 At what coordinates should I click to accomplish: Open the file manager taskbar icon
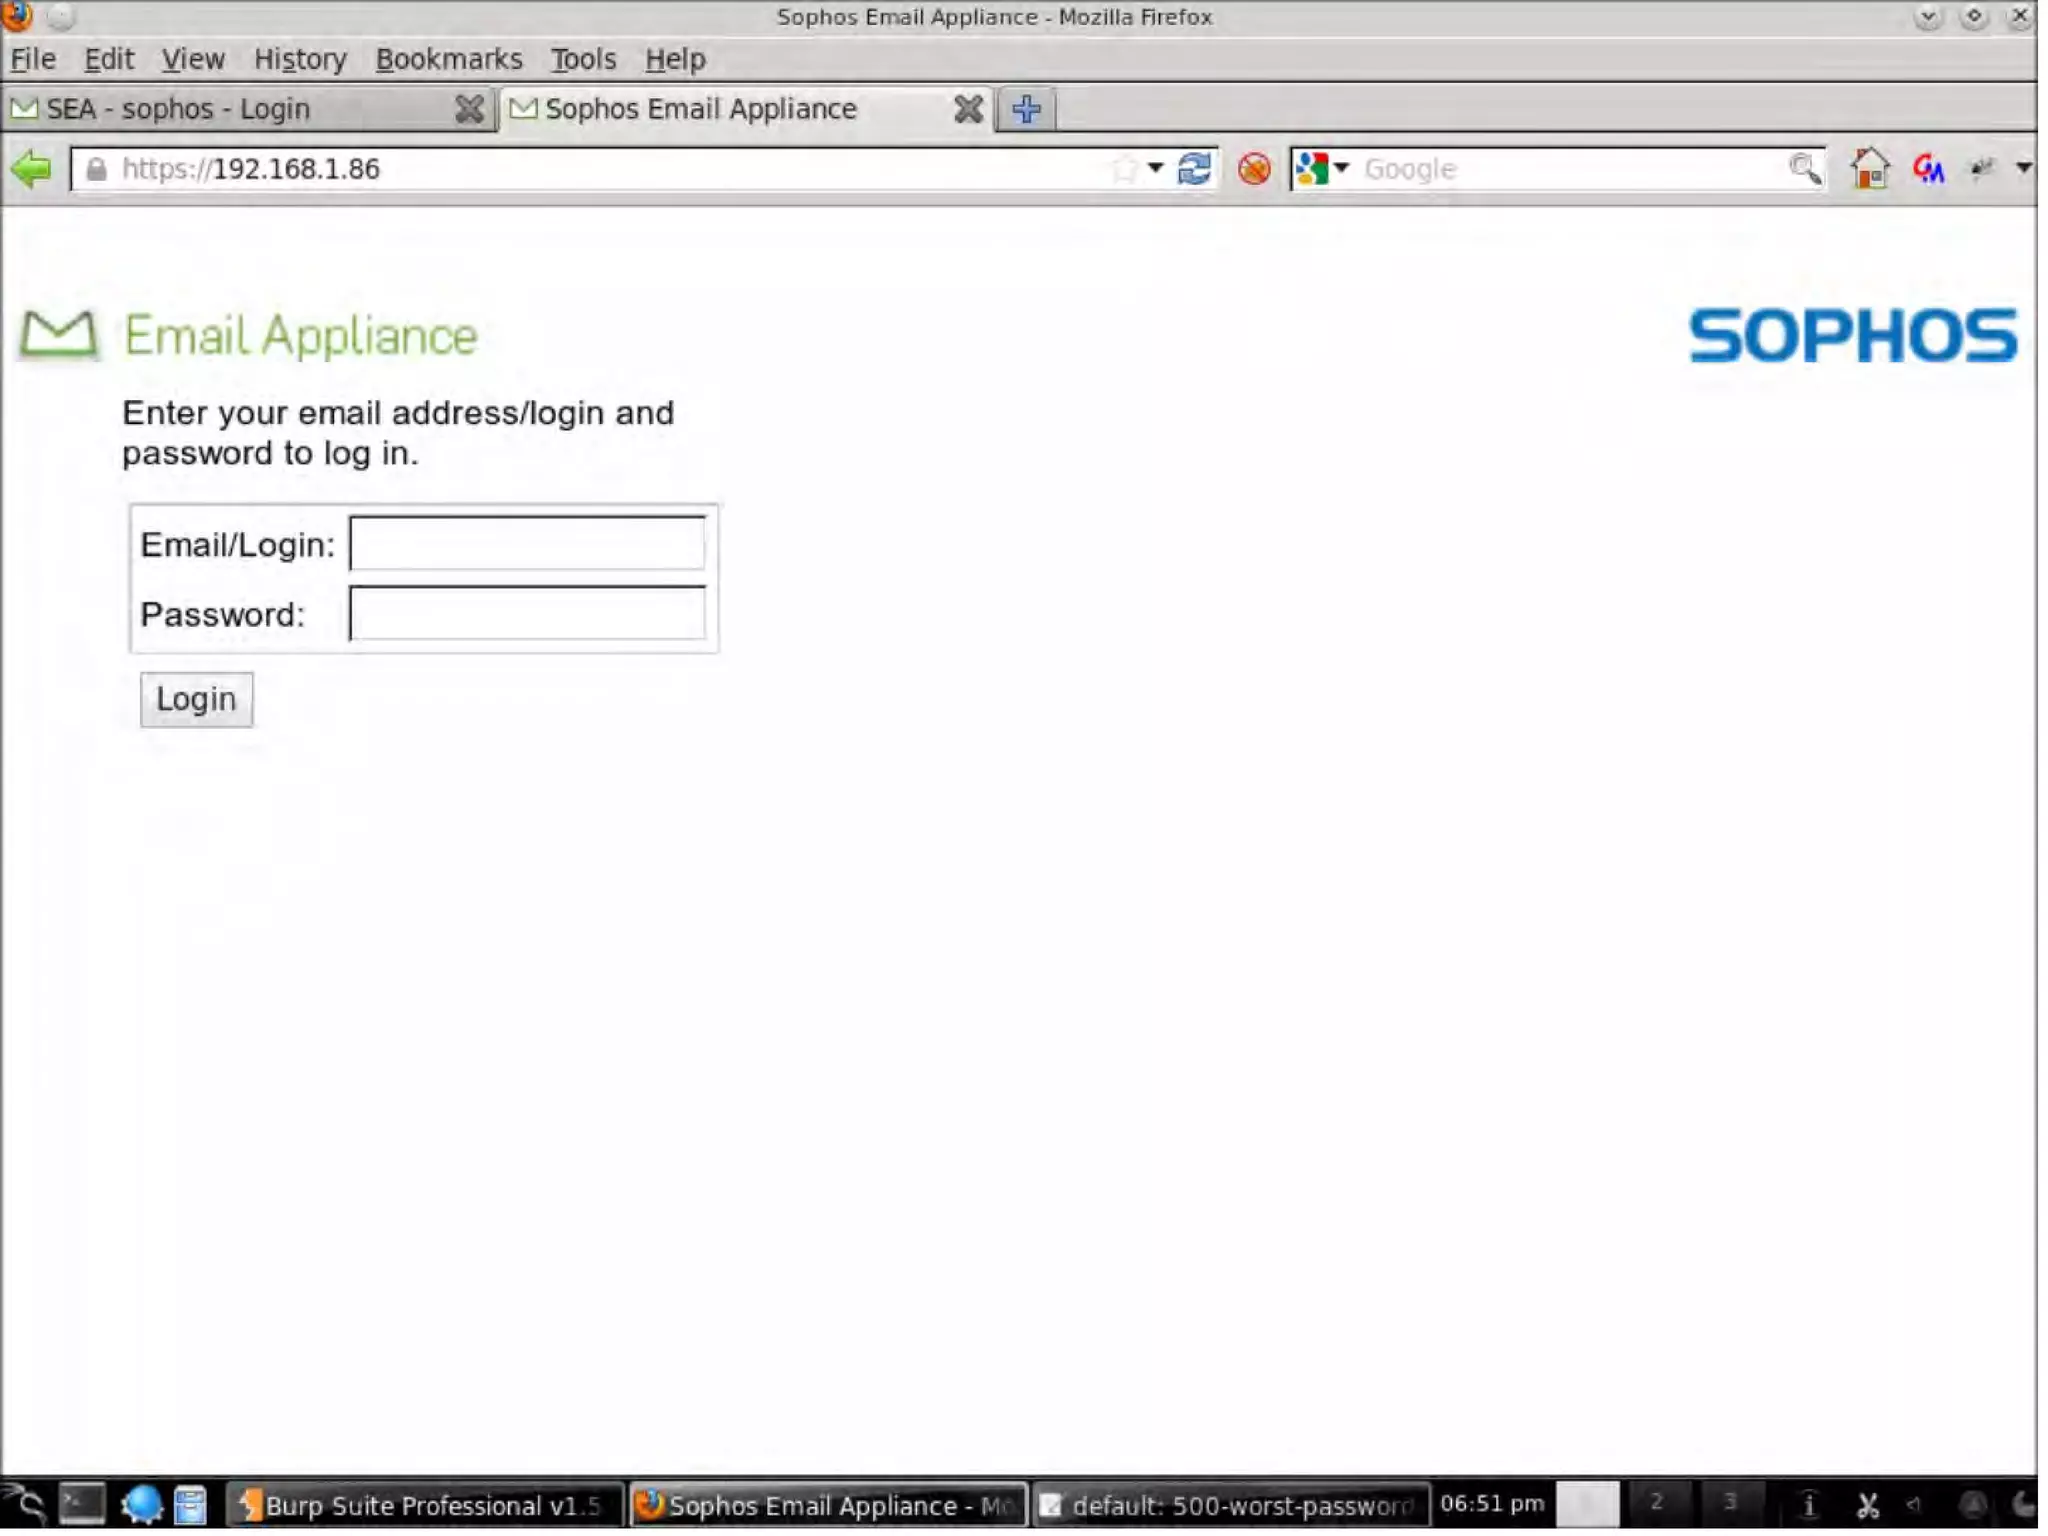tap(190, 1504)
